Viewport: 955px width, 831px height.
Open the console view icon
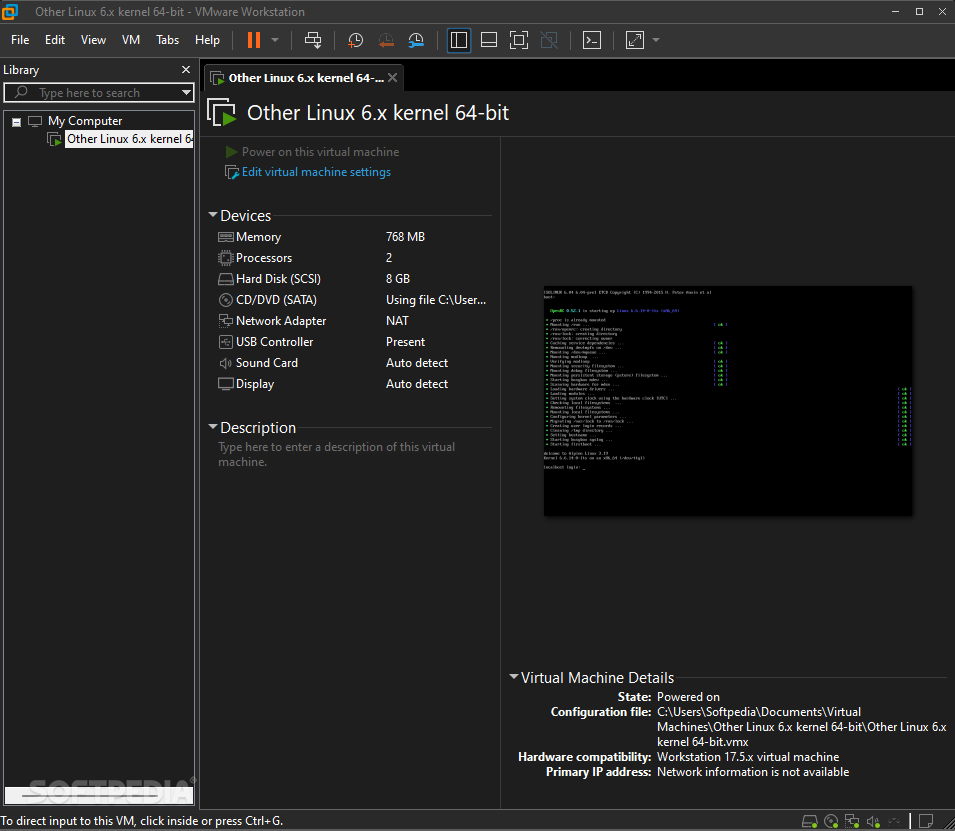592,40
